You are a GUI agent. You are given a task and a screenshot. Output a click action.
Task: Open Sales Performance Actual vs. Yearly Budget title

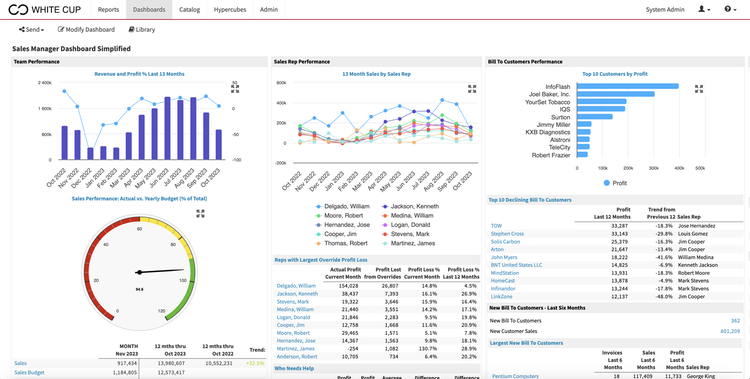coord(139,198)
